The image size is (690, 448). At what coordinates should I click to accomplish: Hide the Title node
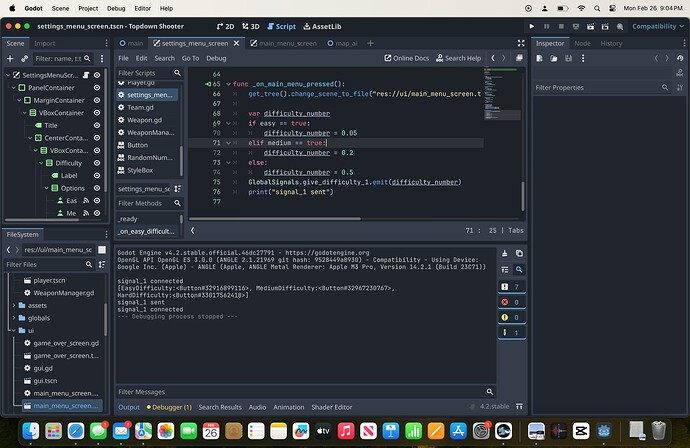click(x=97, y=125)
